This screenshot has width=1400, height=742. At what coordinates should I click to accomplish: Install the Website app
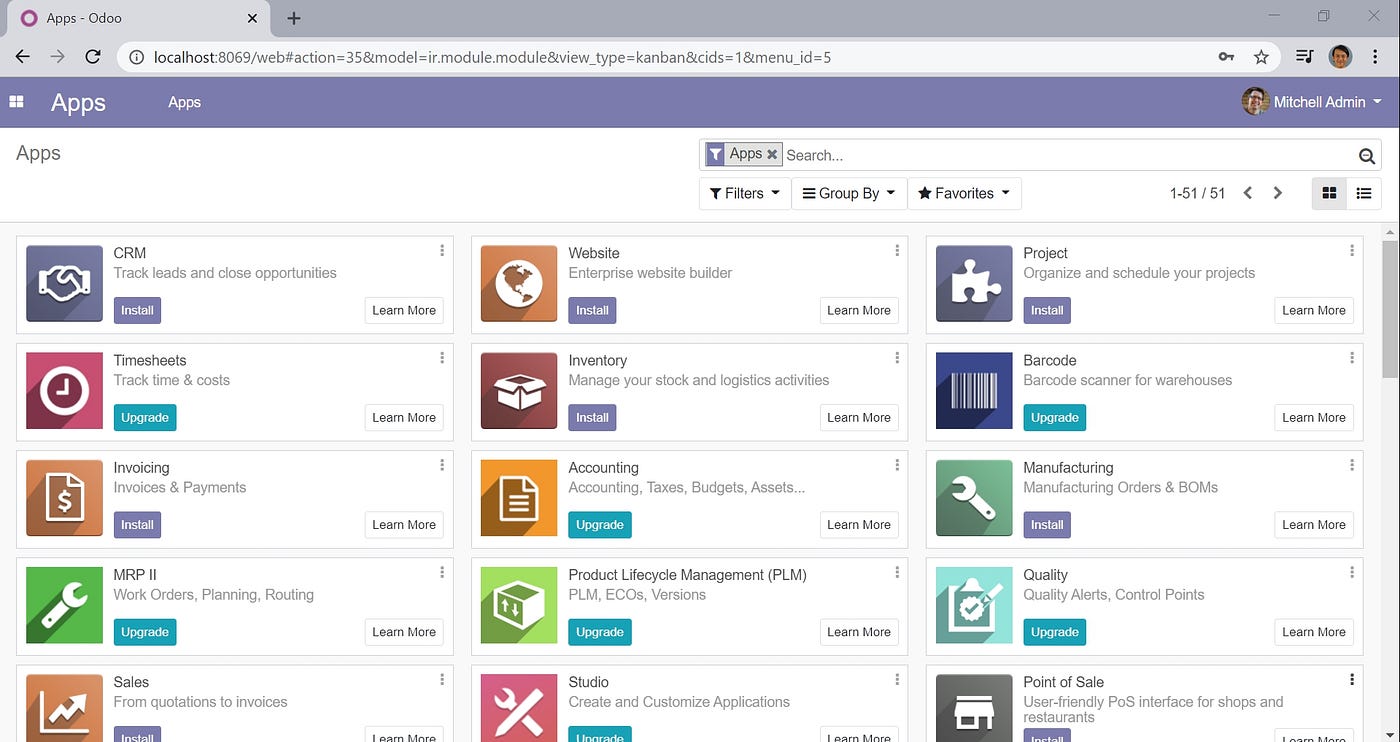[592, 310]
